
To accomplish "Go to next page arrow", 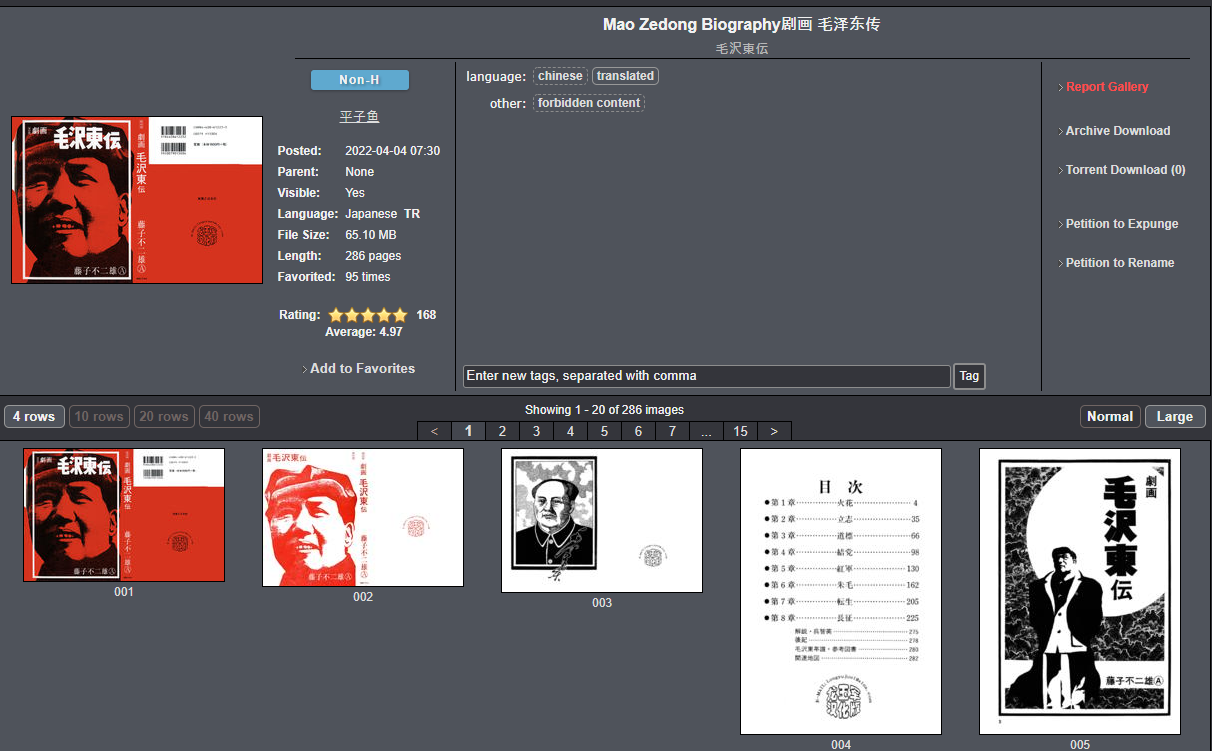I will pyautogui.click(x=774, y=431).
